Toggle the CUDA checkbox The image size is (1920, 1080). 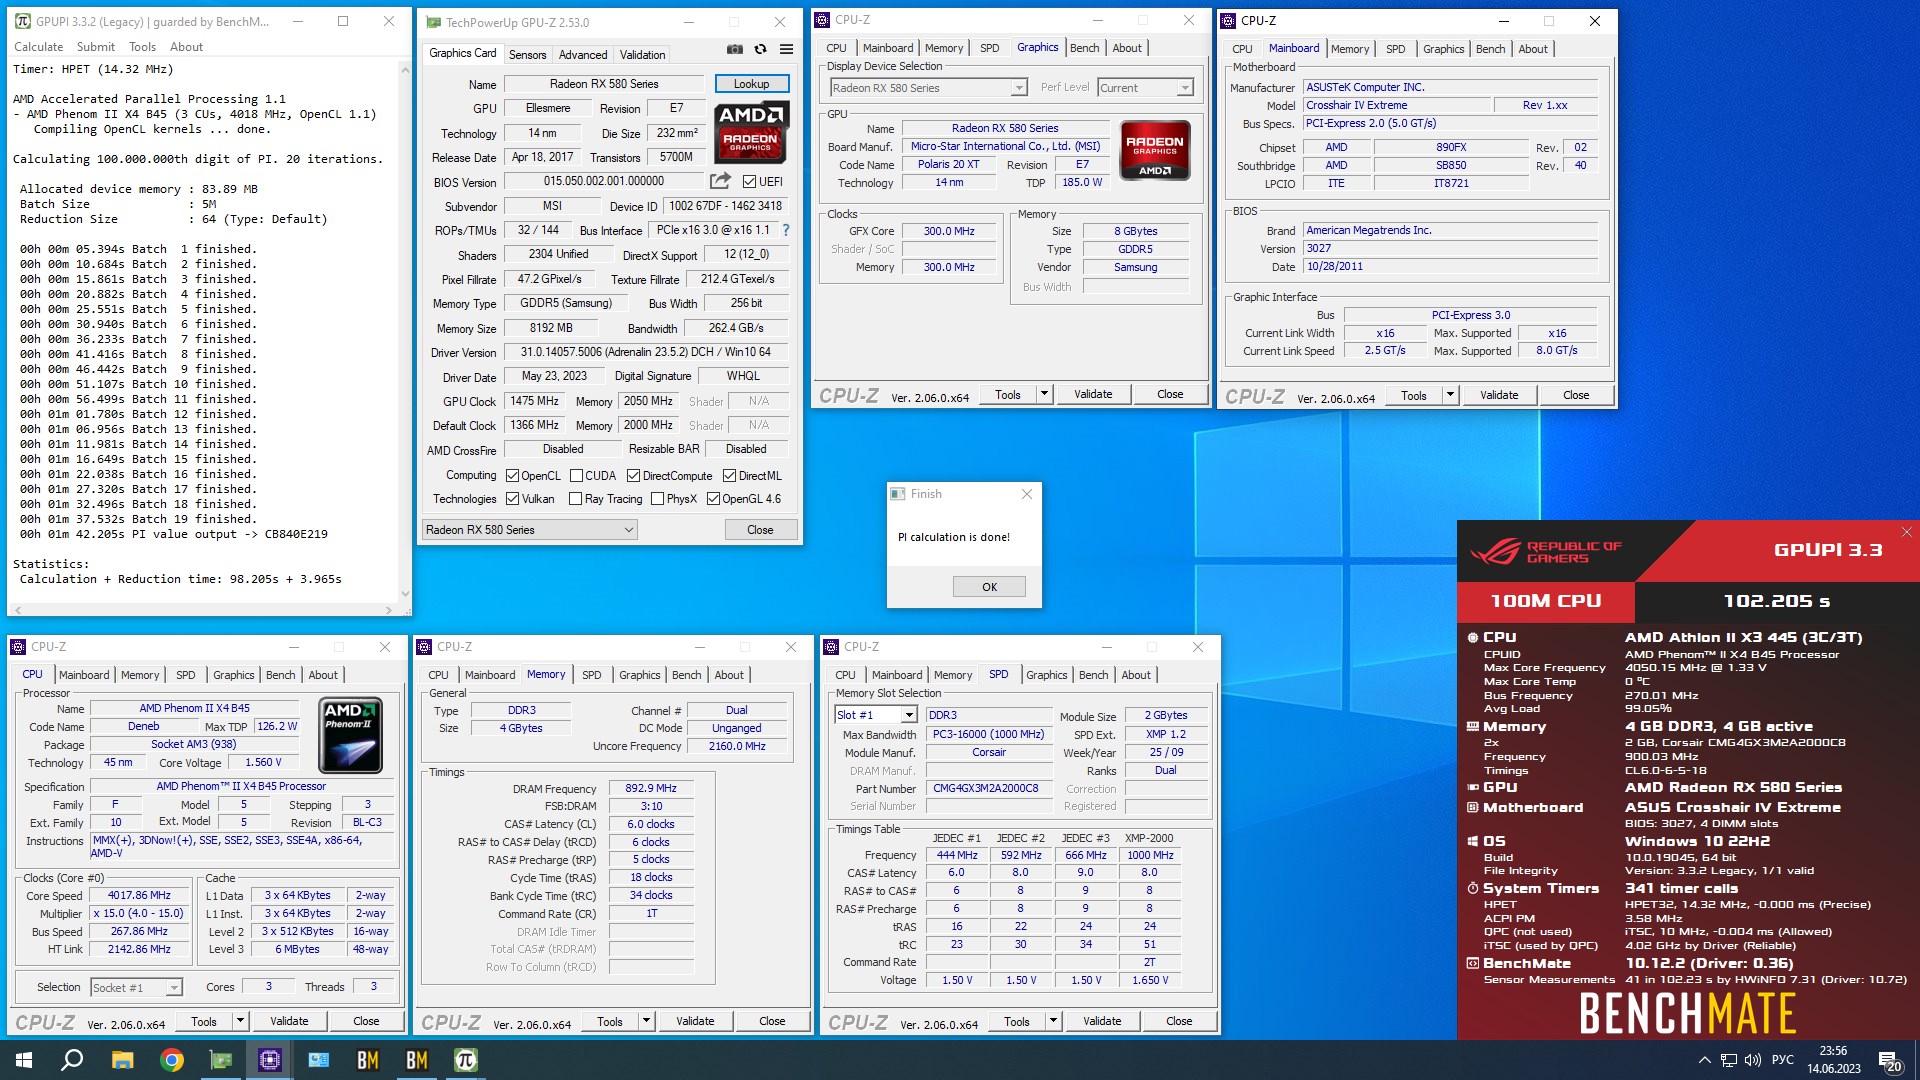pyautogui.click(x=576, y=476)
